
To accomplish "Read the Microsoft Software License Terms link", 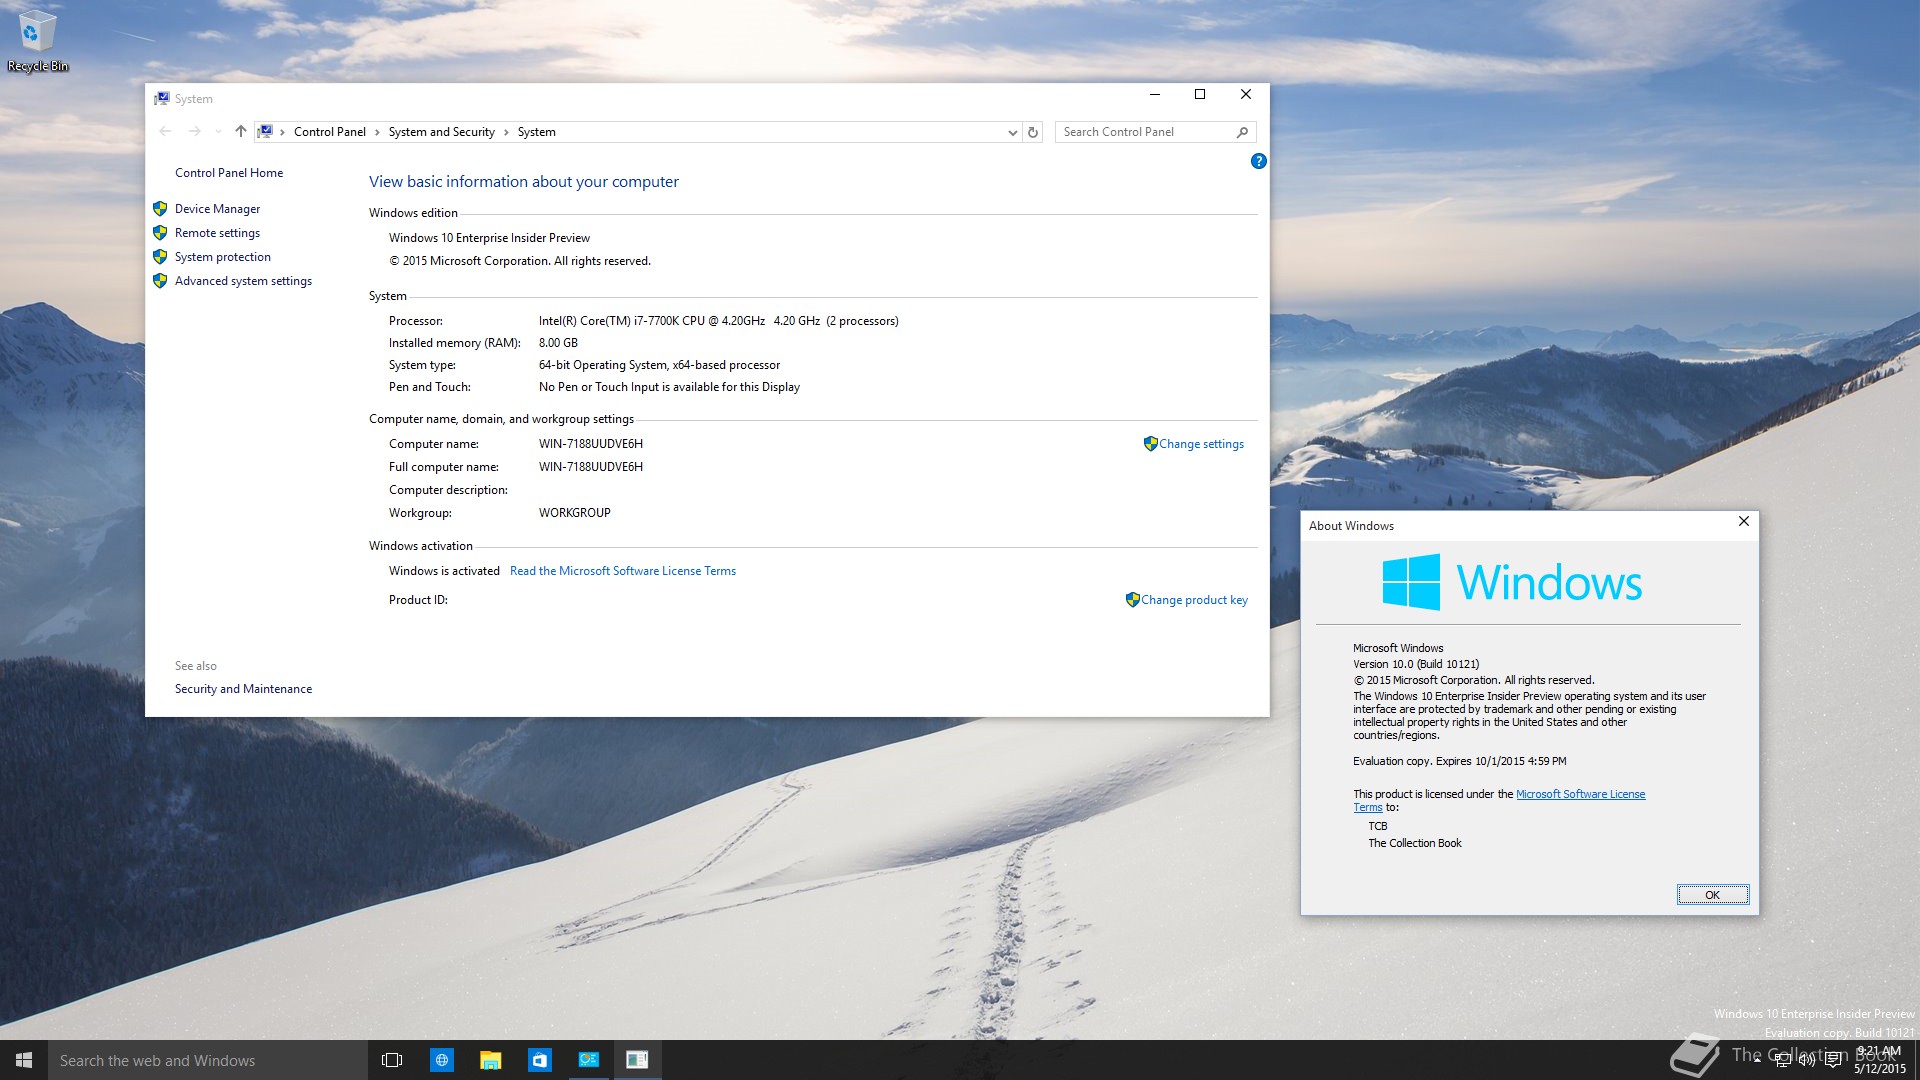I will point(622,571).
